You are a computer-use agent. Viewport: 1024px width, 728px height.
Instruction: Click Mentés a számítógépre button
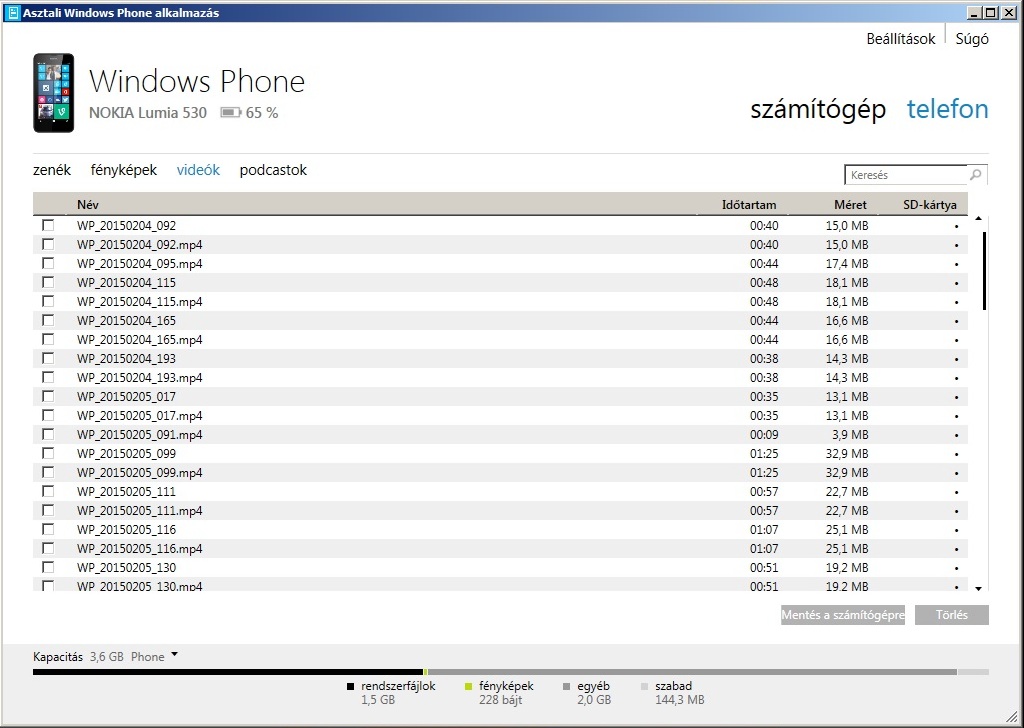pos(842,615)
